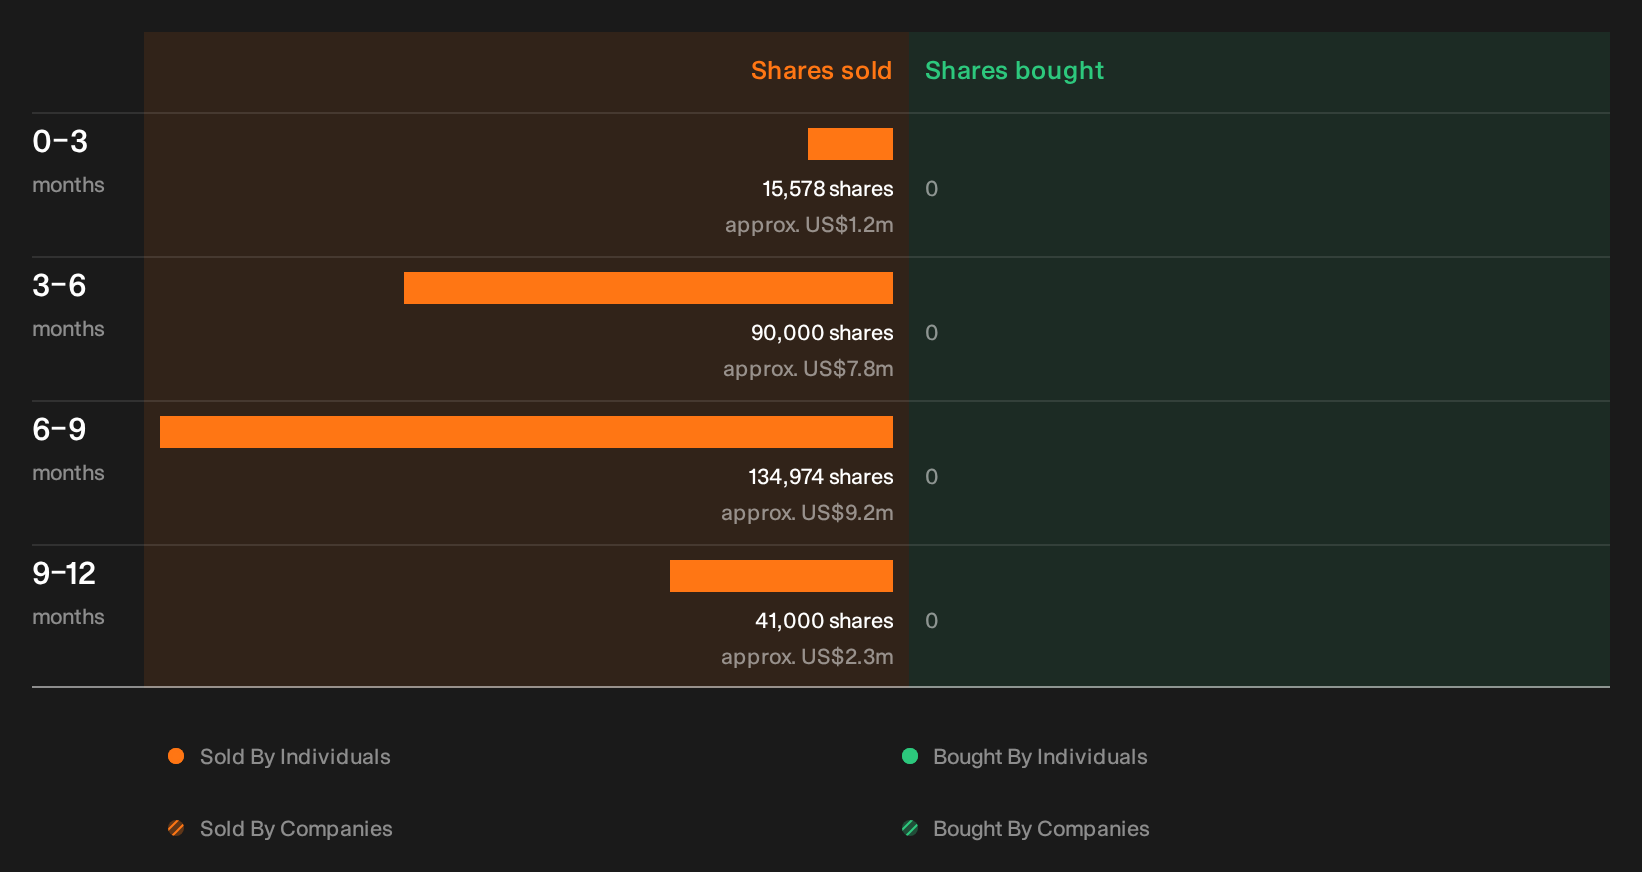Screen dimensions: 1642x872
Task: Click the 'approx. US$9.2m' amount
Action: click(x=807, y=513)
